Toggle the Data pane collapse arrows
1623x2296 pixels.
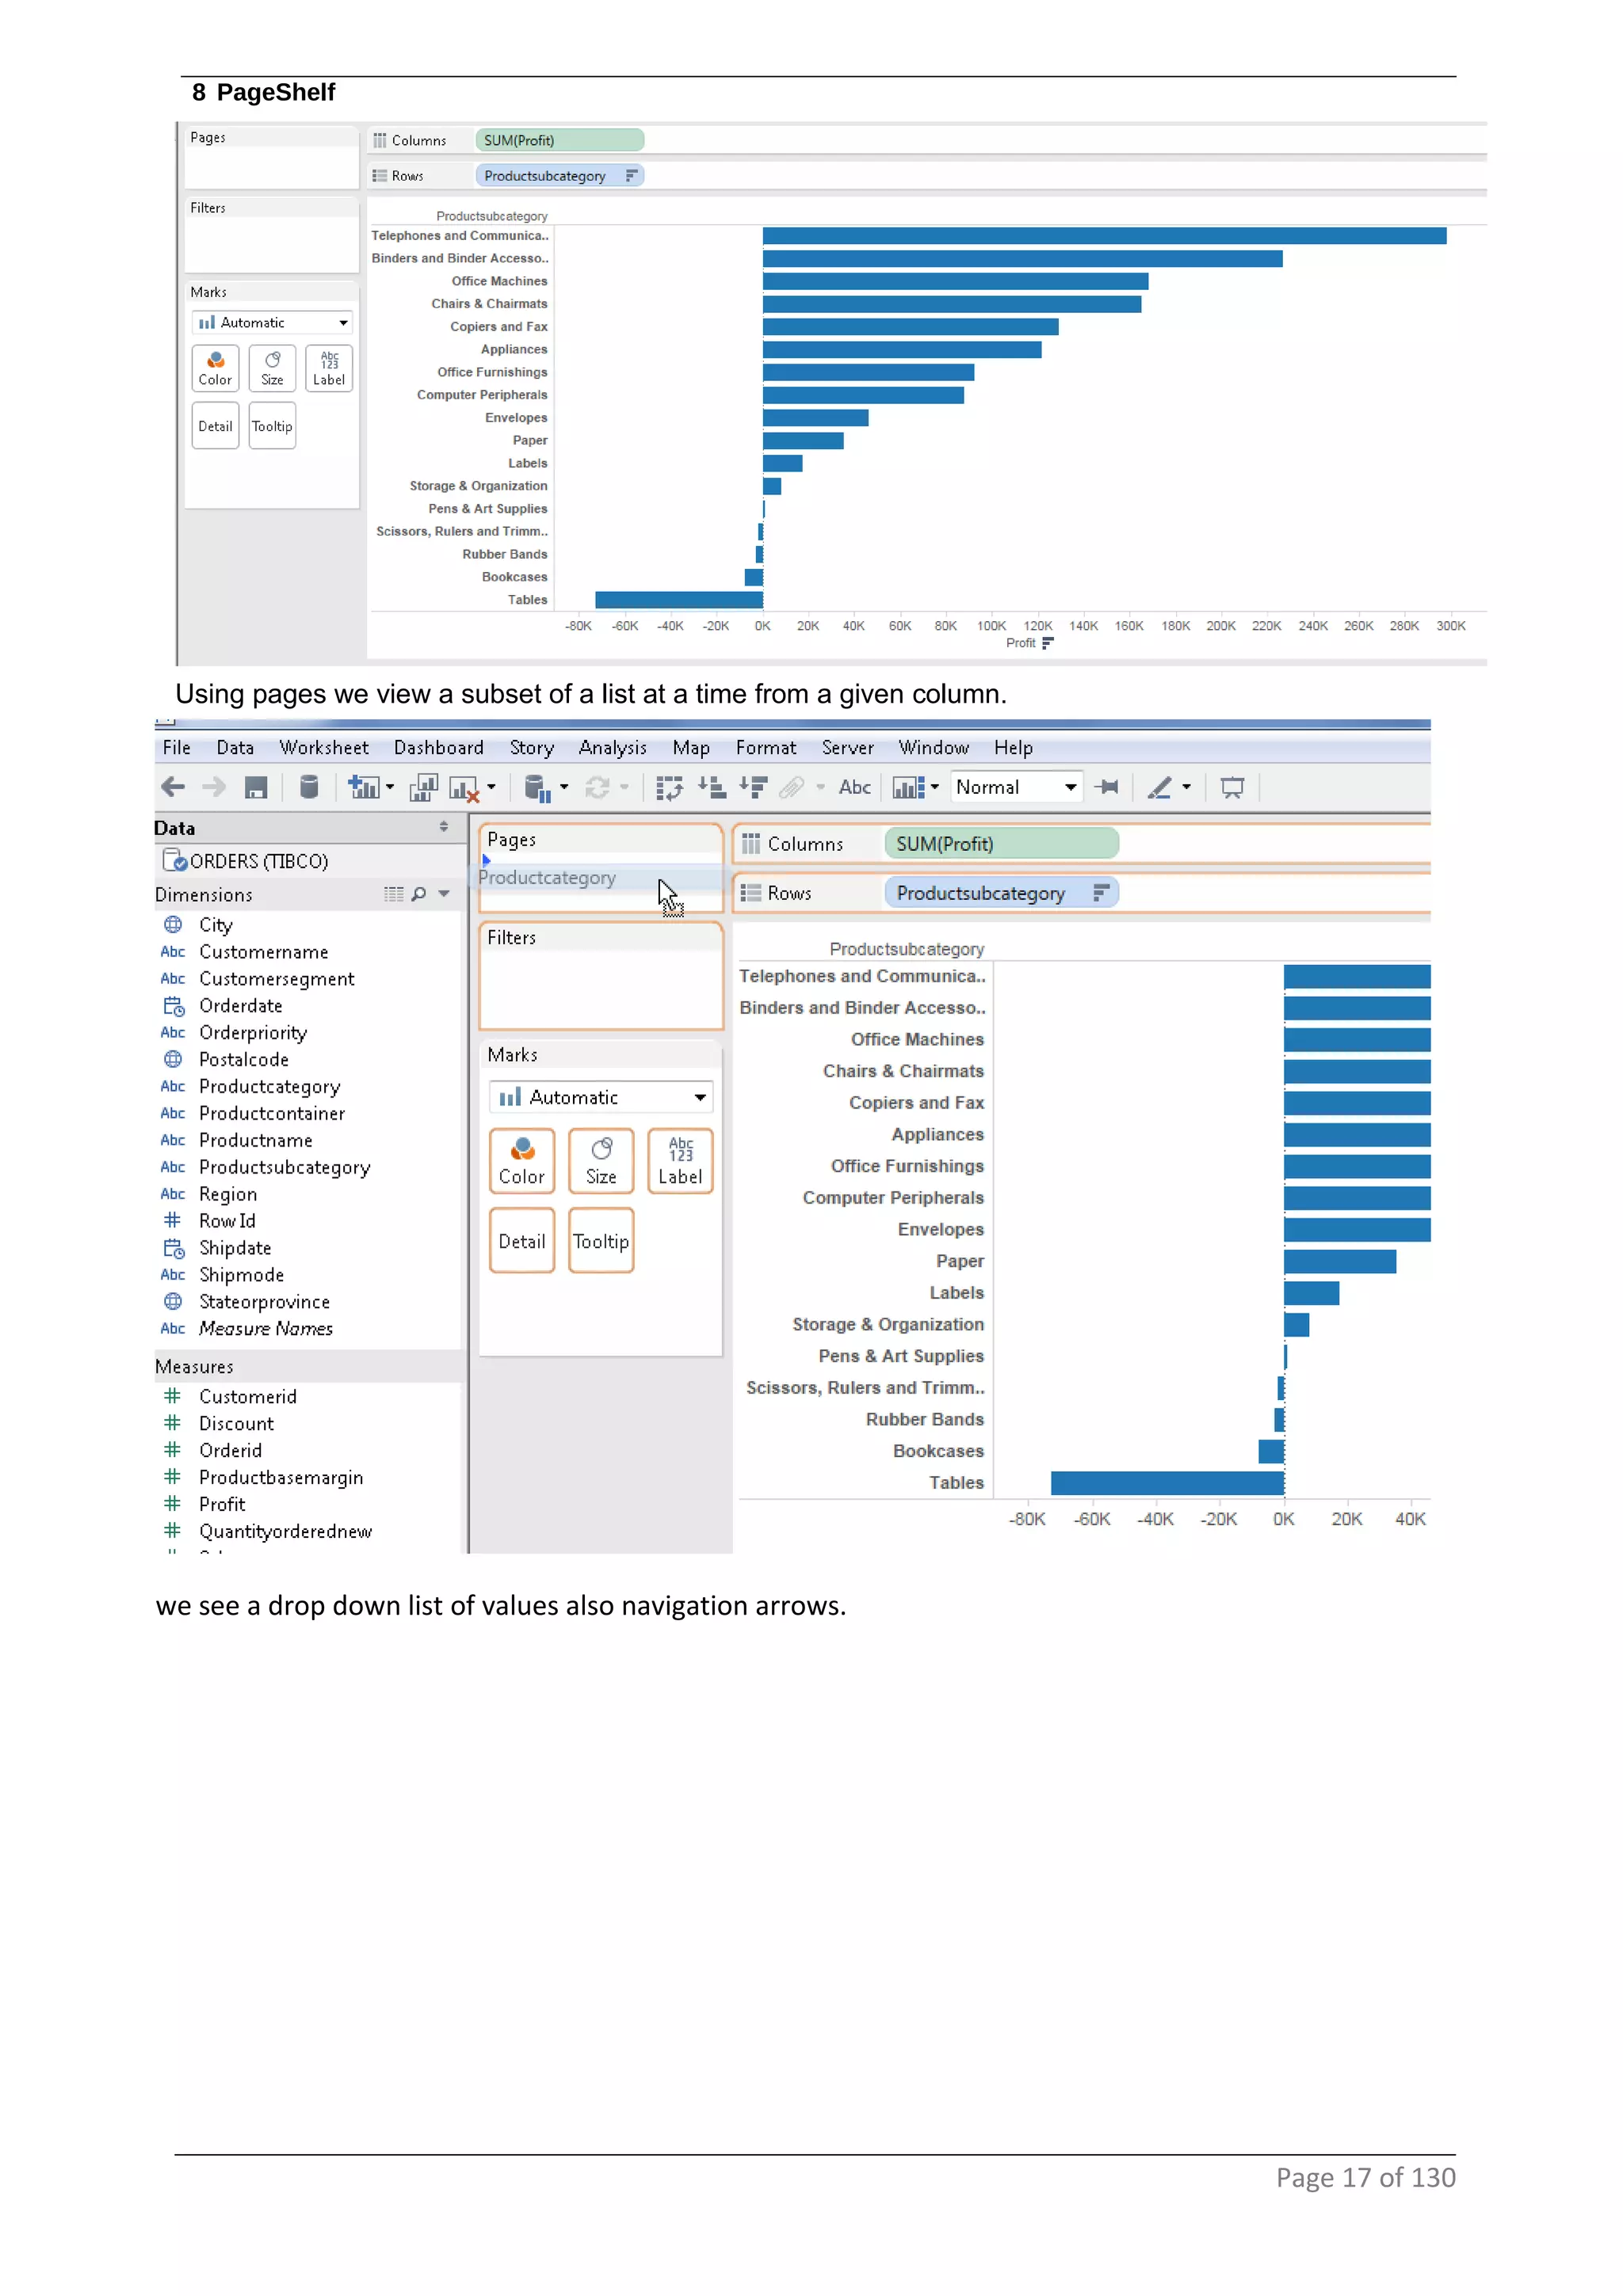(444, 827)
